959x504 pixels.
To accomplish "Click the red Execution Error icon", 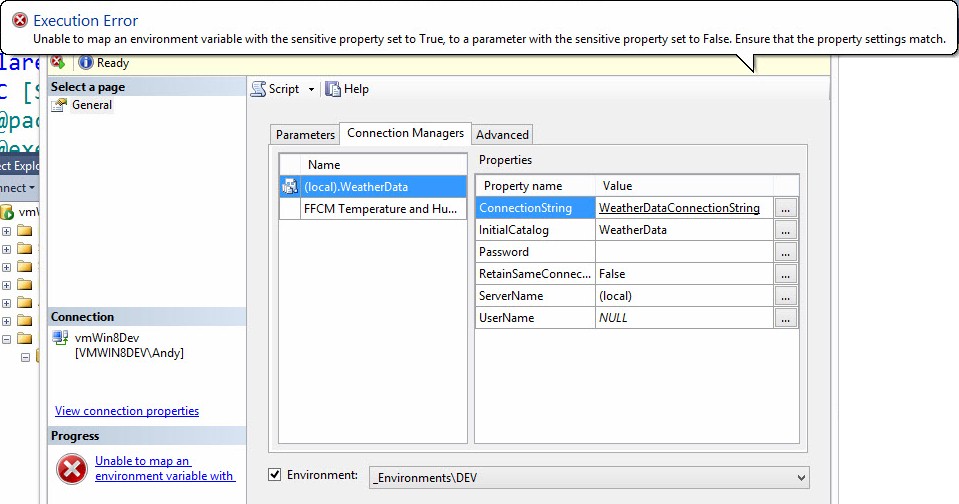I will (19, 20).
